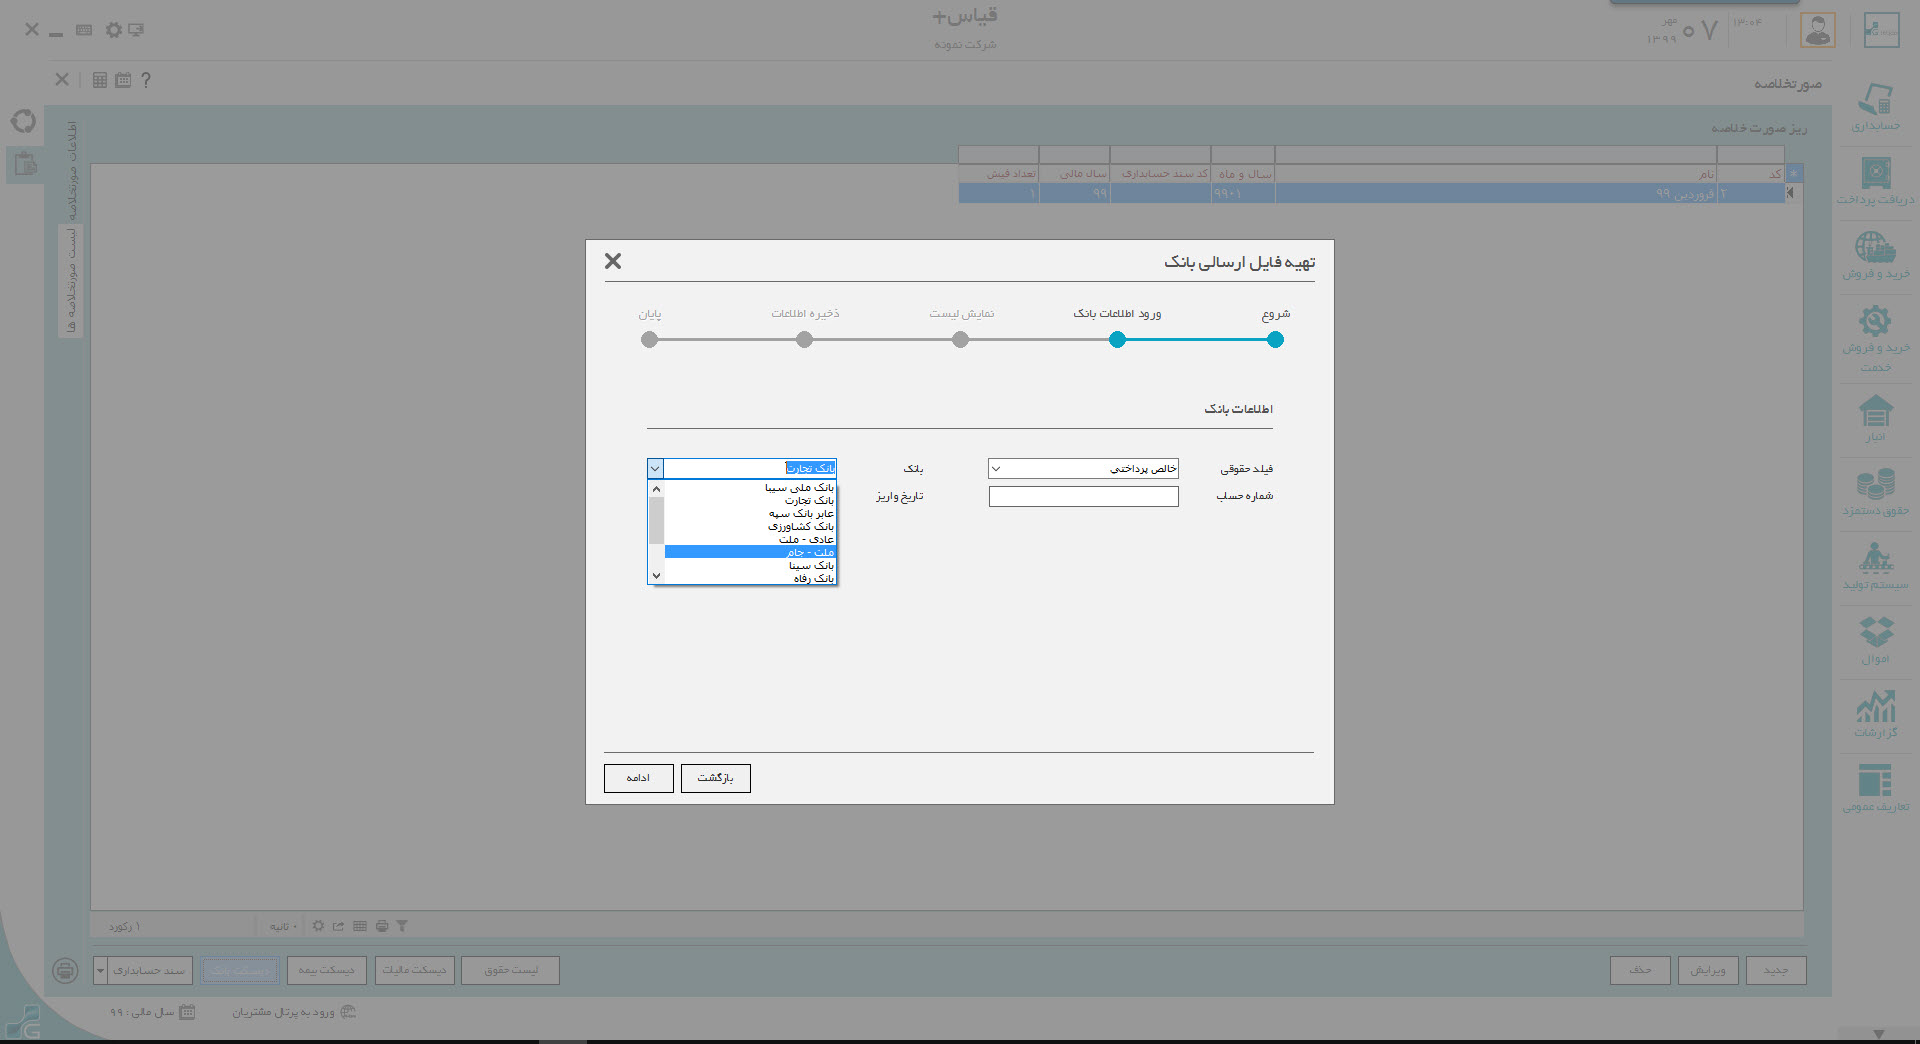The height and width of the screenshot is (1044, 1920).
Task: Open the حسابداری (Accounting) module icon
Action: pyautogui.click(x=1875, y=100)
